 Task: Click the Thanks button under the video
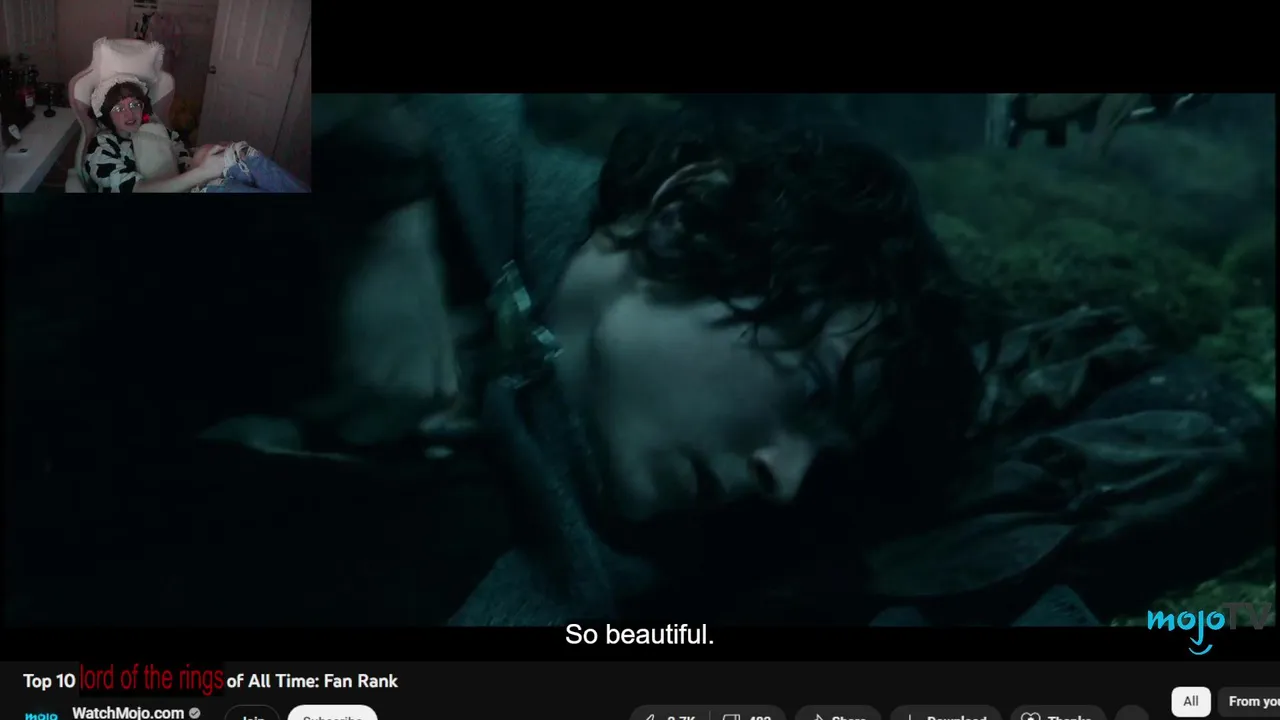click(1059, 715)
